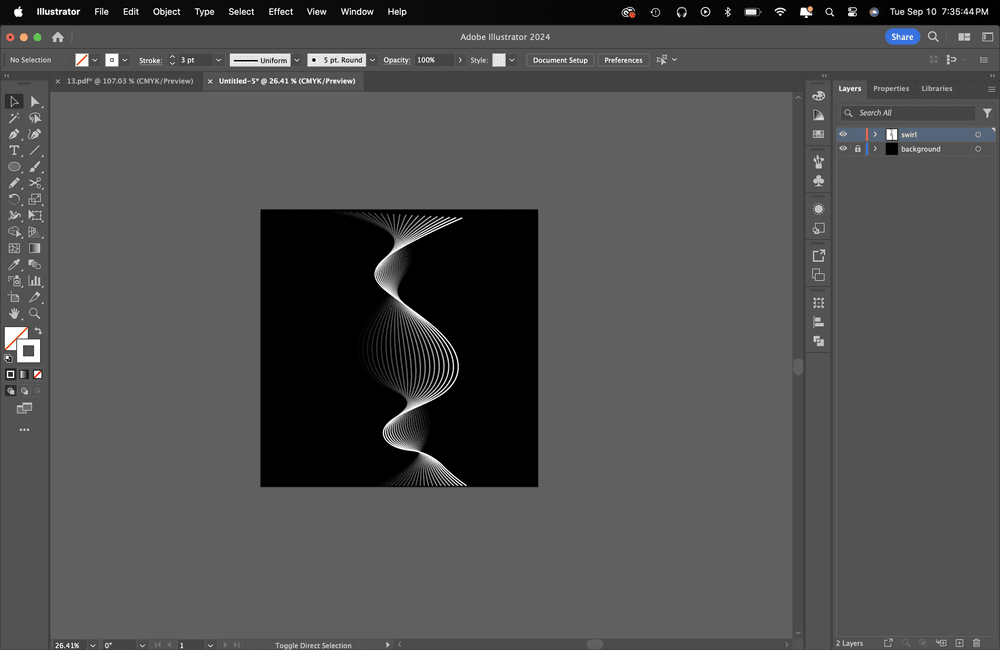1000x650 pixels.
Task: Pick the Lasso tool
Action: 35,118
